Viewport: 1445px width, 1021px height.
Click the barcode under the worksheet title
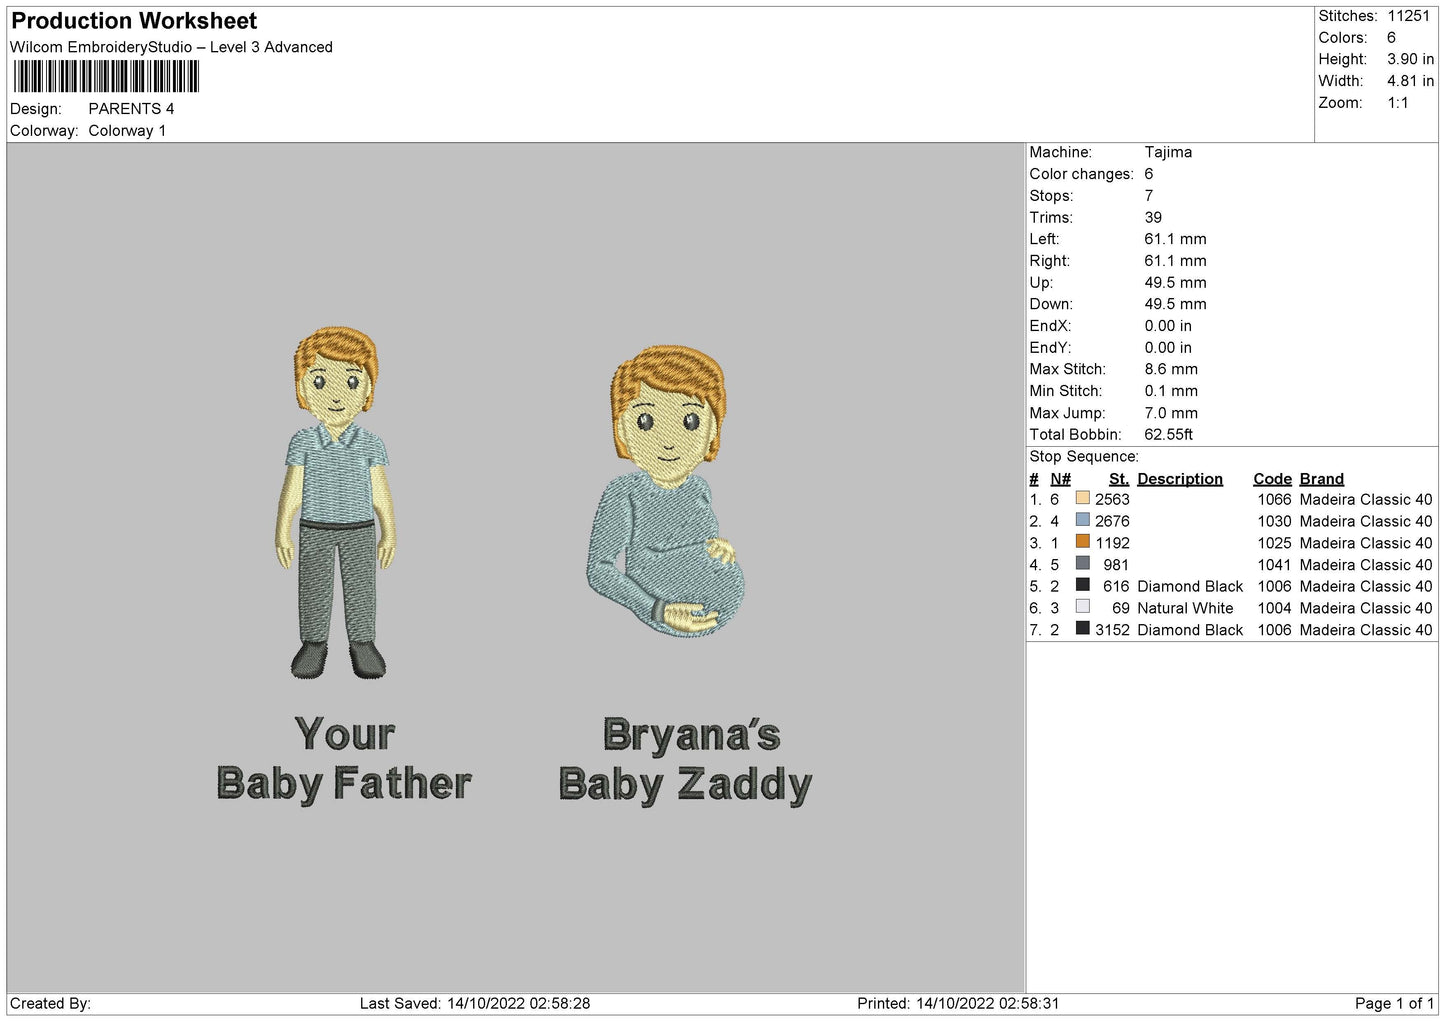(106, 77)
